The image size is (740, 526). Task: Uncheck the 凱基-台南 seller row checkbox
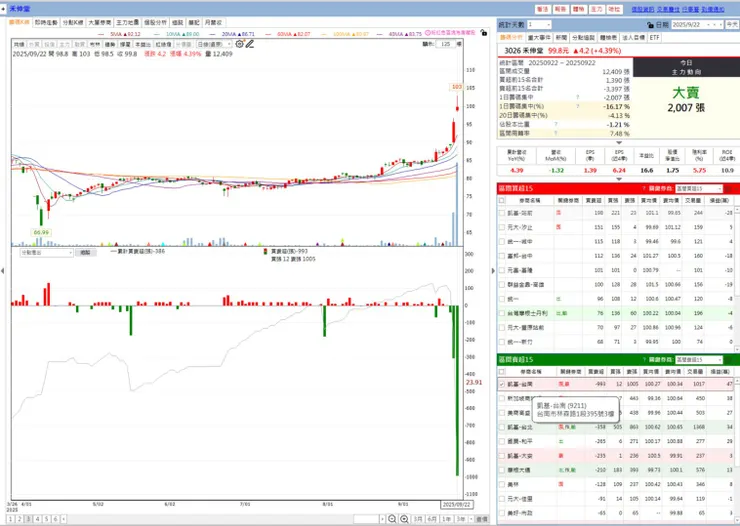click(x=502, y=384)
